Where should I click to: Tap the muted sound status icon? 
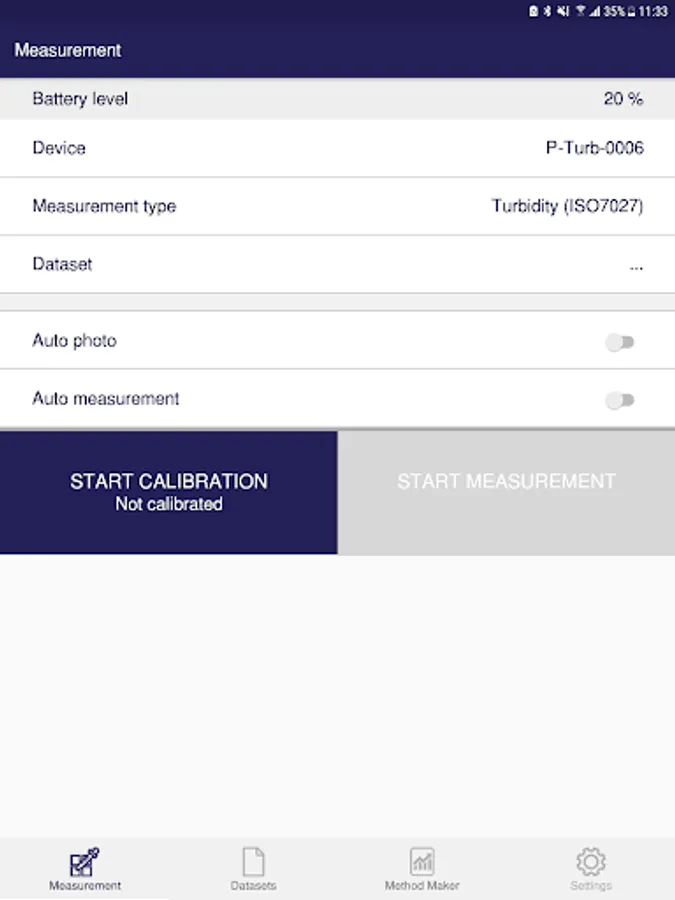click(563, 11)
